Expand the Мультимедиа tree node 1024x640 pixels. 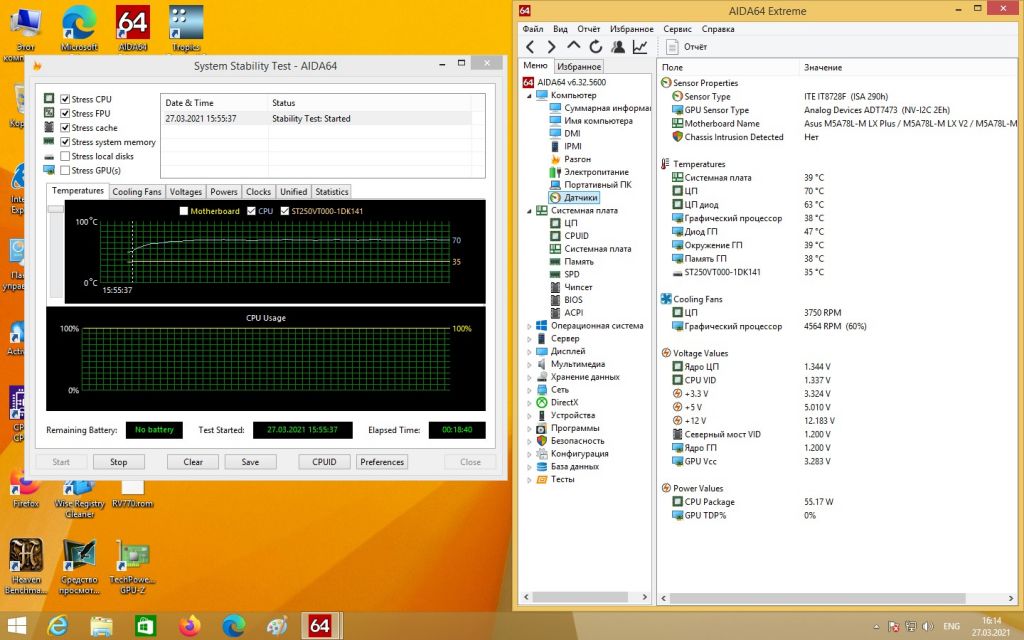[529, 364]
